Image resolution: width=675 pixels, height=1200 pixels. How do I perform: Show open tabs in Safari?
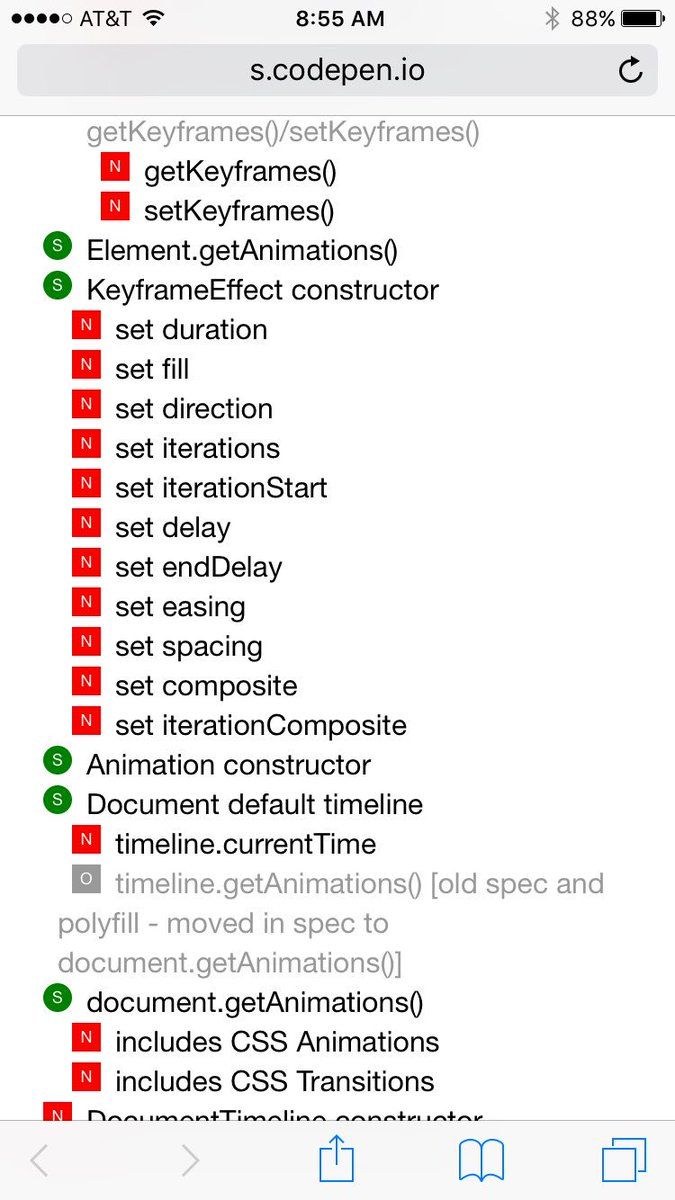[624, 1160]
